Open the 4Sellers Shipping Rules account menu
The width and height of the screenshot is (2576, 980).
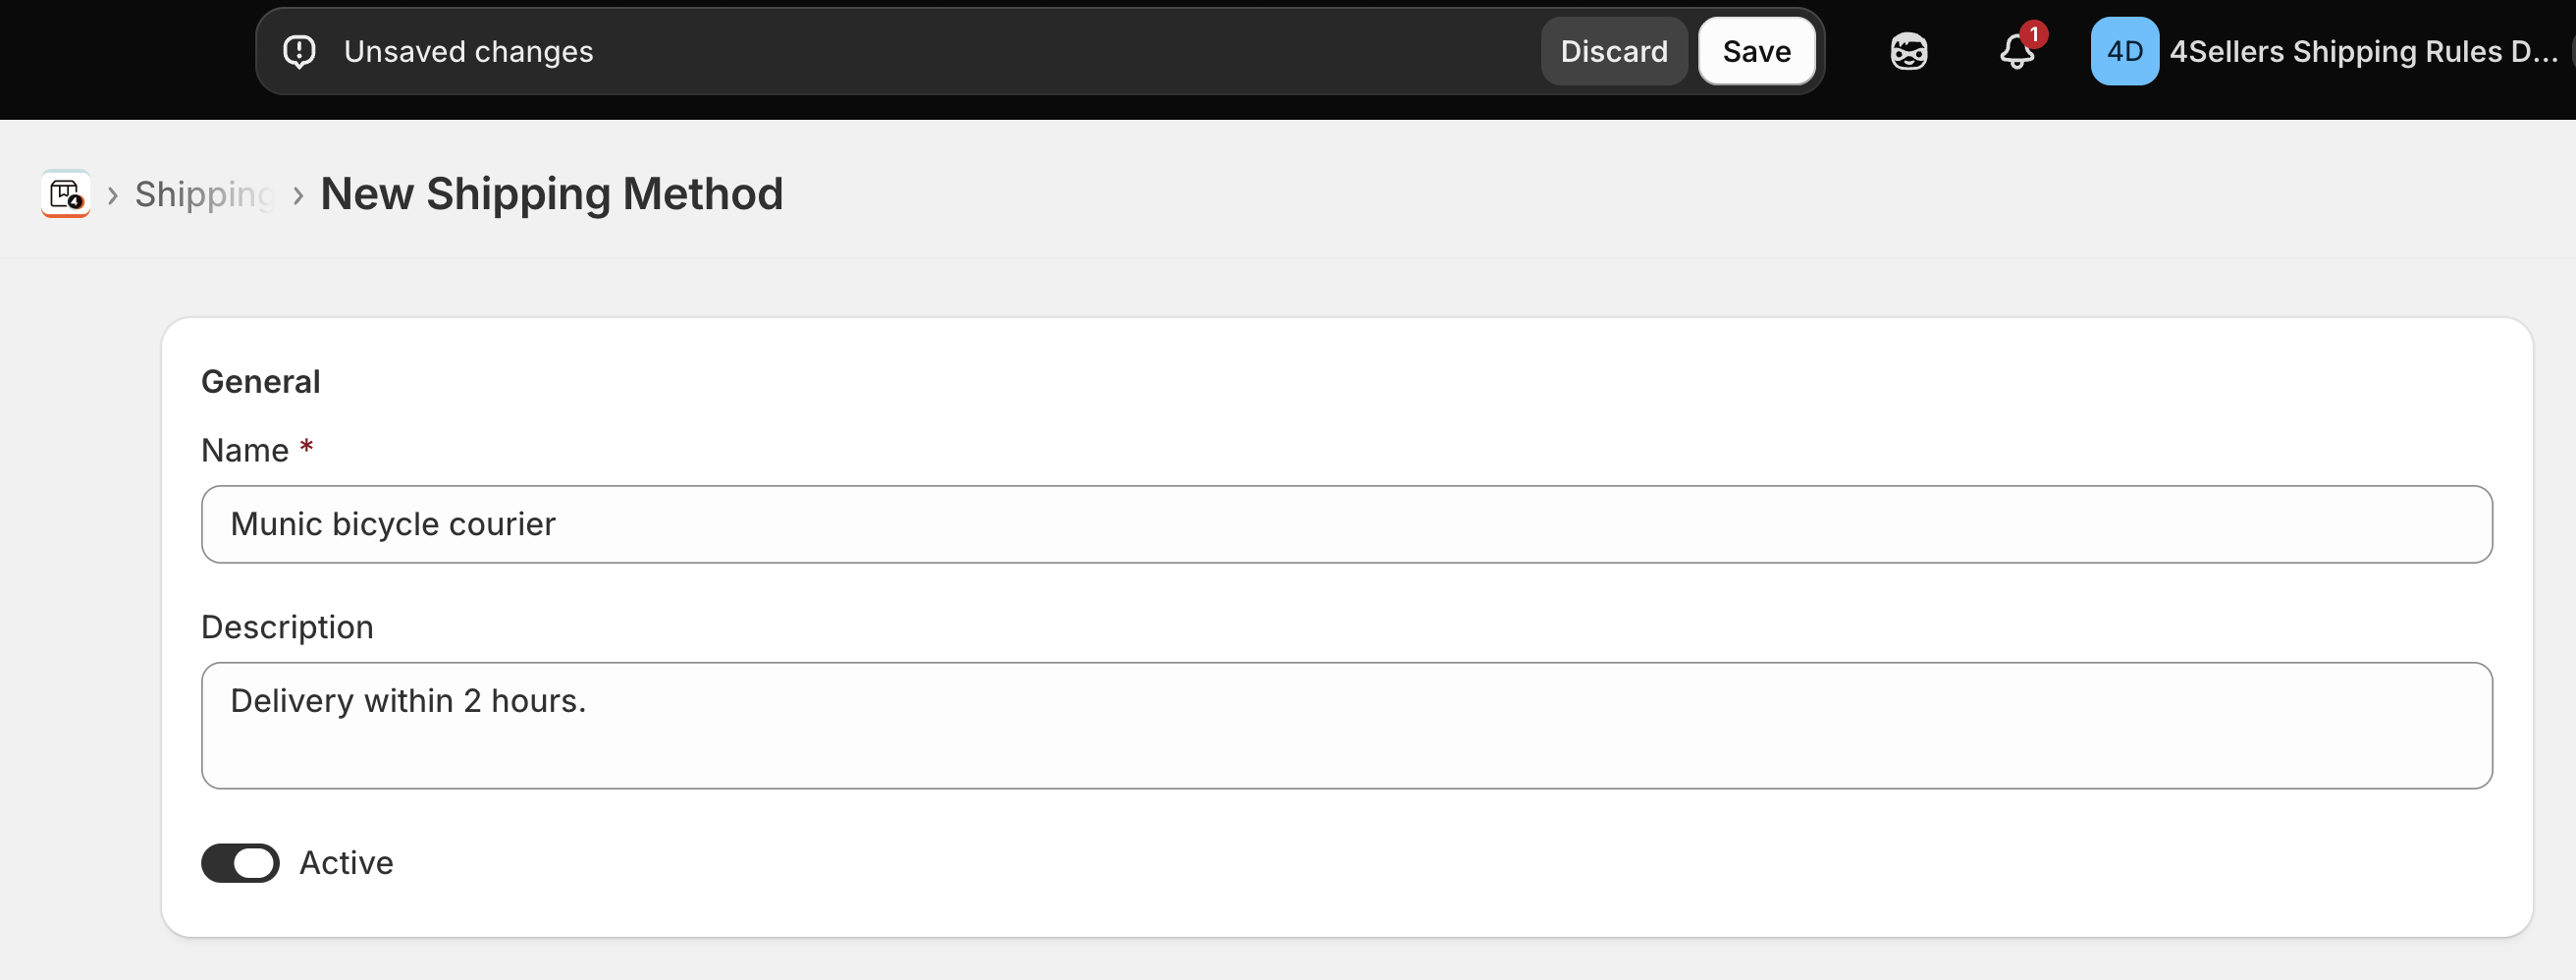(2362, 51)
